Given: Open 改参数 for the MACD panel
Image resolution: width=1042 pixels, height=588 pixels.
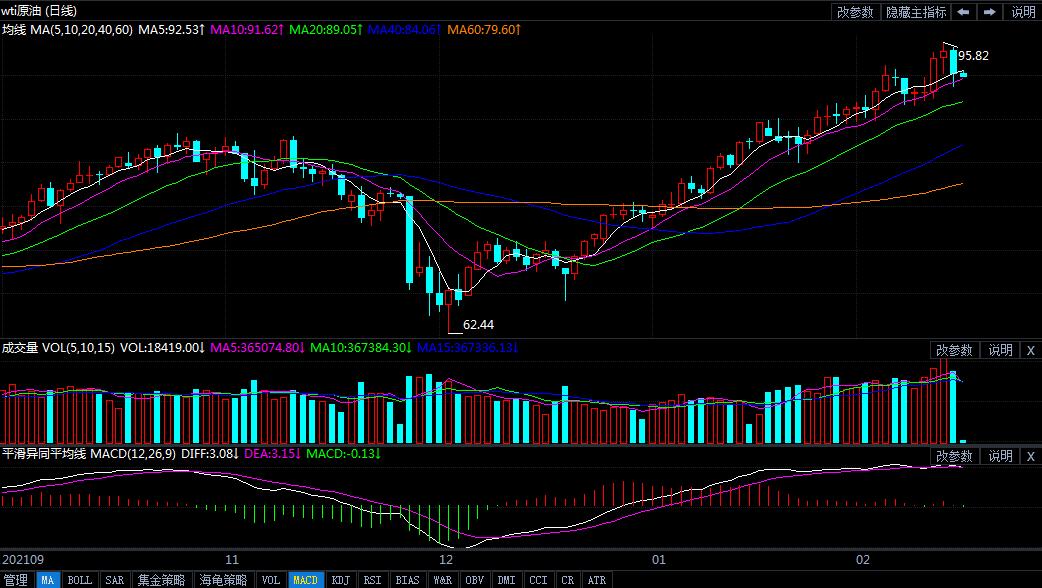Looking at the screenshot, I should [x=954, y=456].
